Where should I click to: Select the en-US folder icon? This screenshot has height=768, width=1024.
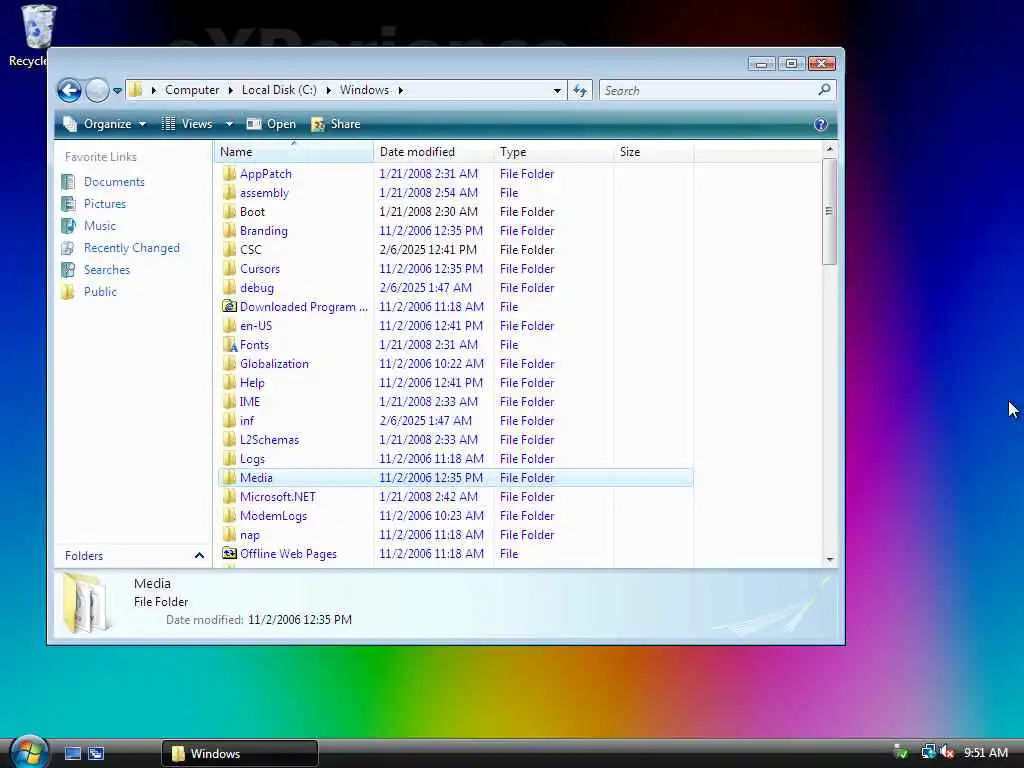click(x=229, y=325)
